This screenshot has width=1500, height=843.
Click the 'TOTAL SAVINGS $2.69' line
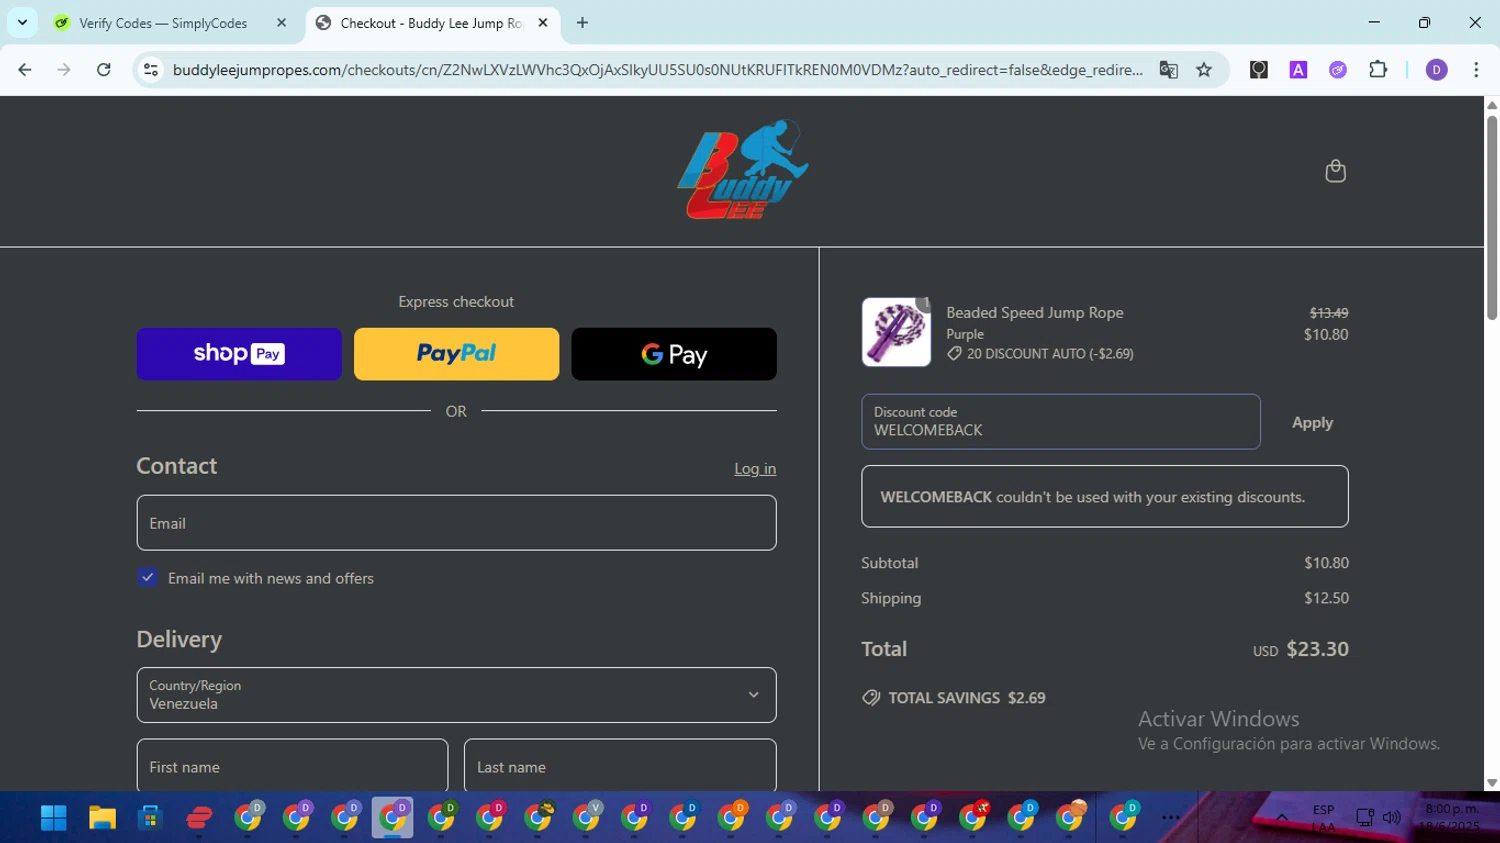(954, 698)
